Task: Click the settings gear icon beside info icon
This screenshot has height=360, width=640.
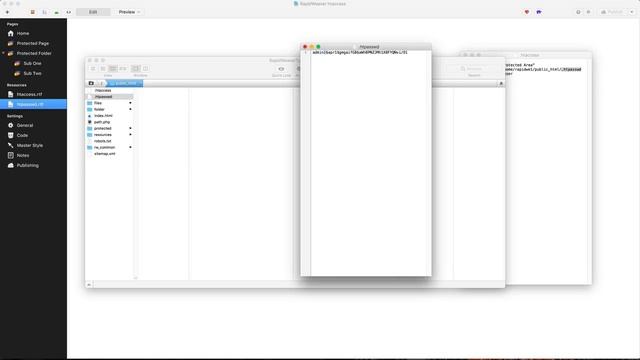Action: (x=588, y=12)
